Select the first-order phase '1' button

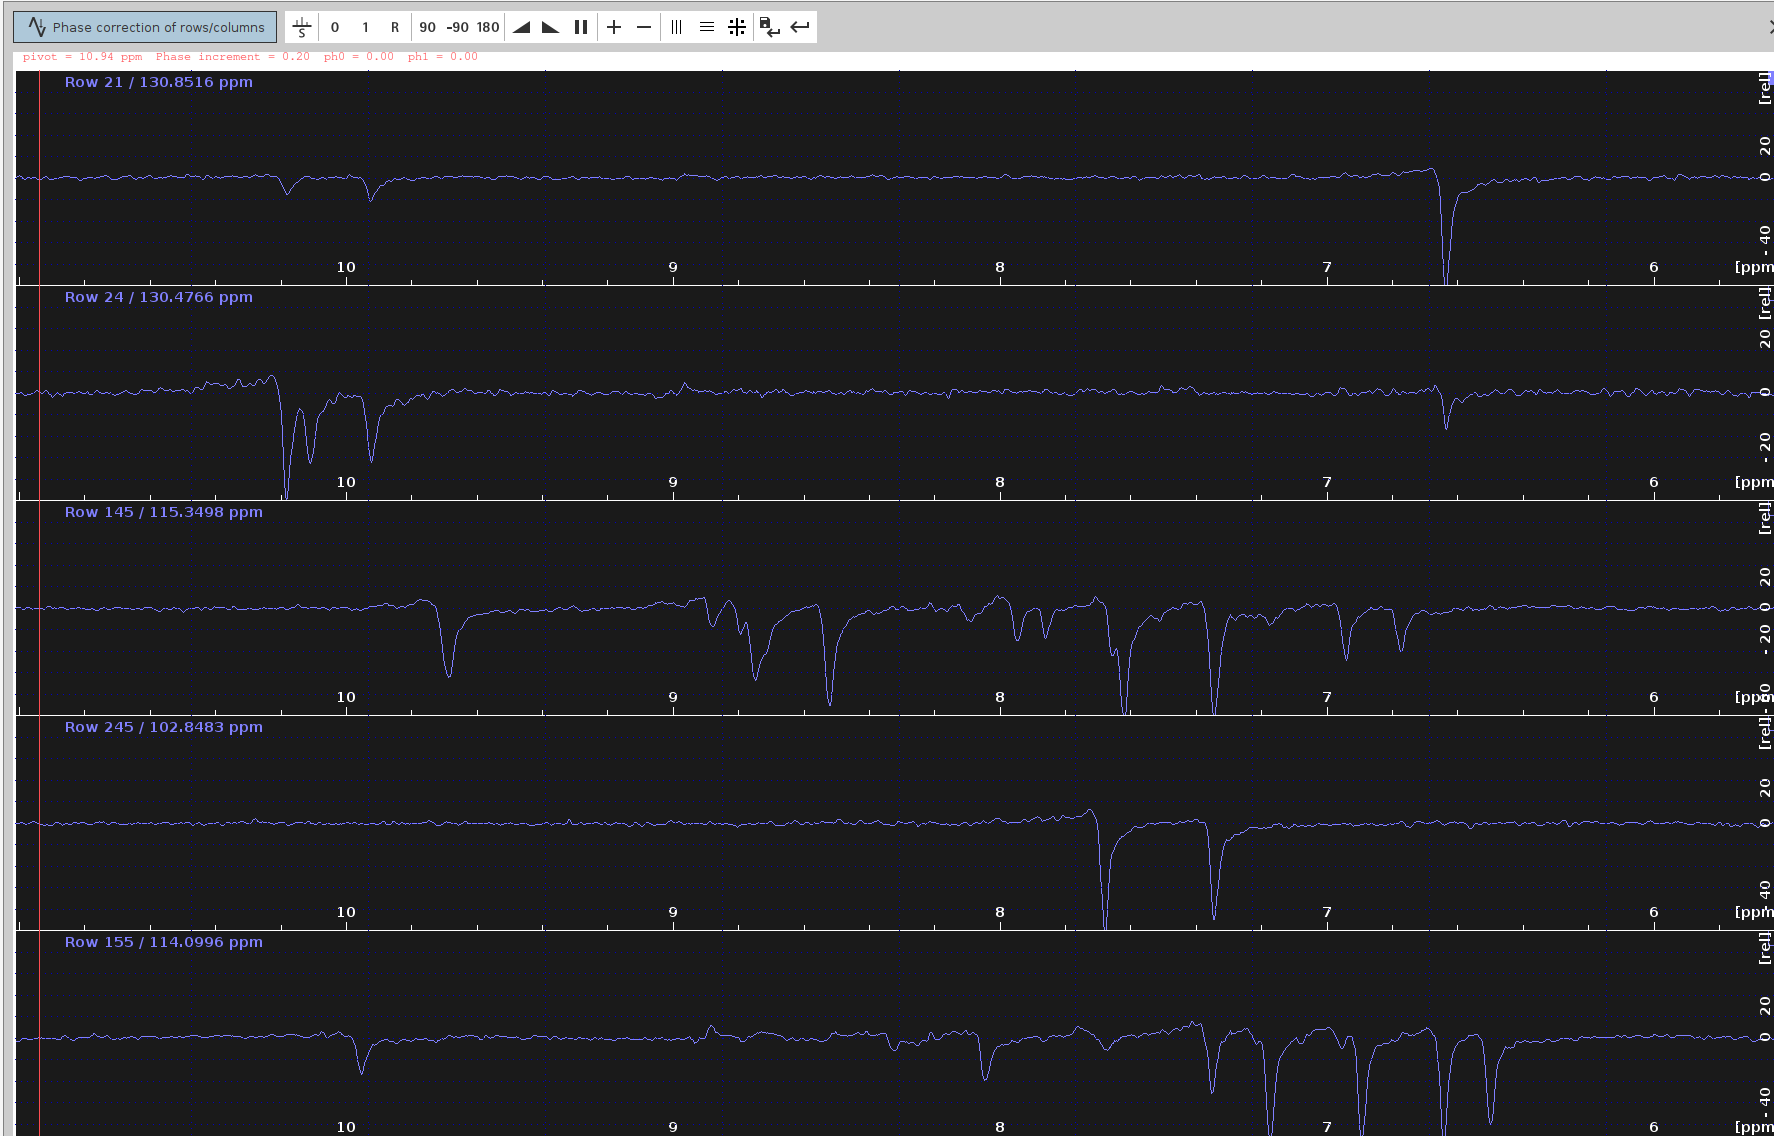tap(365, 27)
